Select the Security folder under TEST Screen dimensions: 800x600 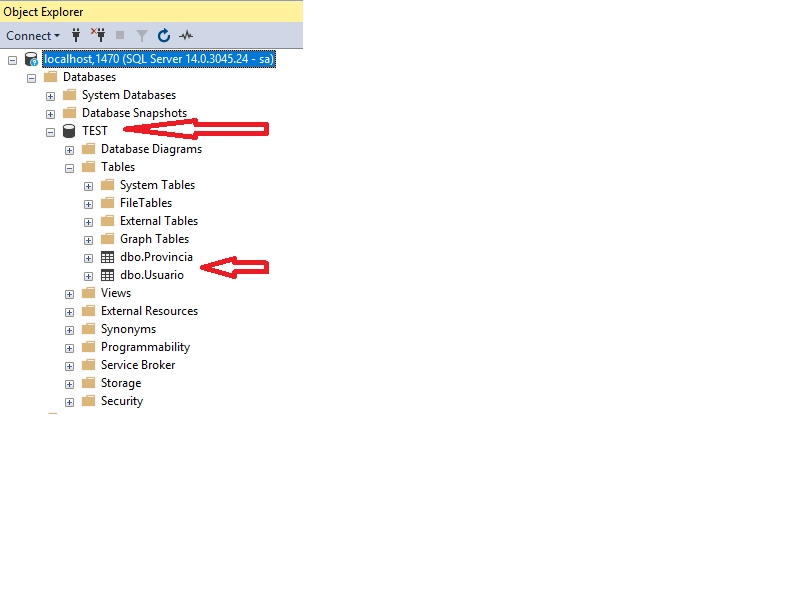pos(122,401)
